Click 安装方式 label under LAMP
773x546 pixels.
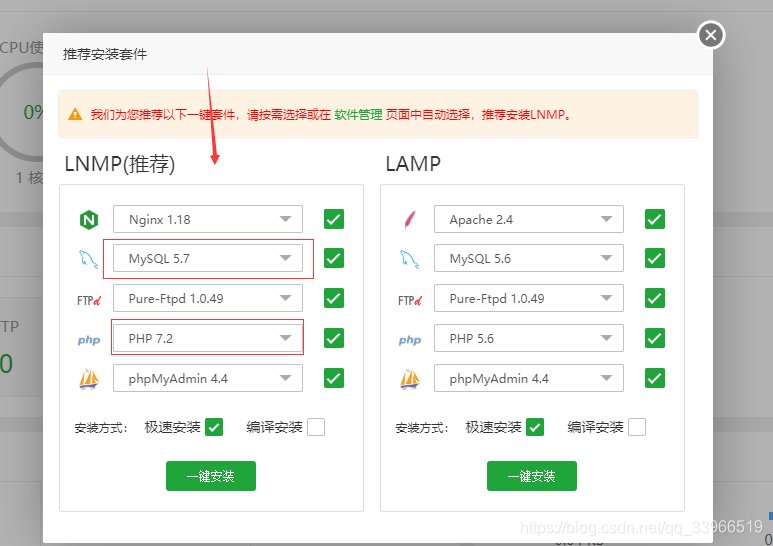point(422,428)
